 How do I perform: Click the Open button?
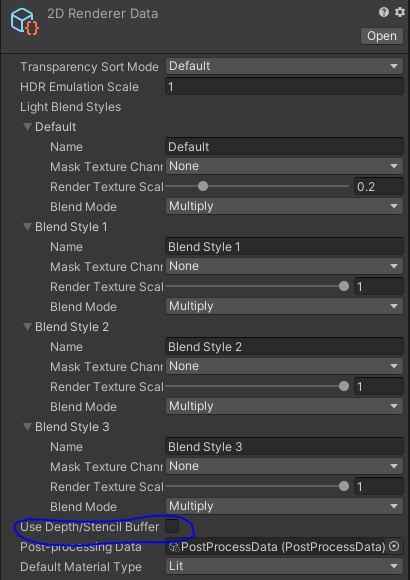click(x=382, y=36)
